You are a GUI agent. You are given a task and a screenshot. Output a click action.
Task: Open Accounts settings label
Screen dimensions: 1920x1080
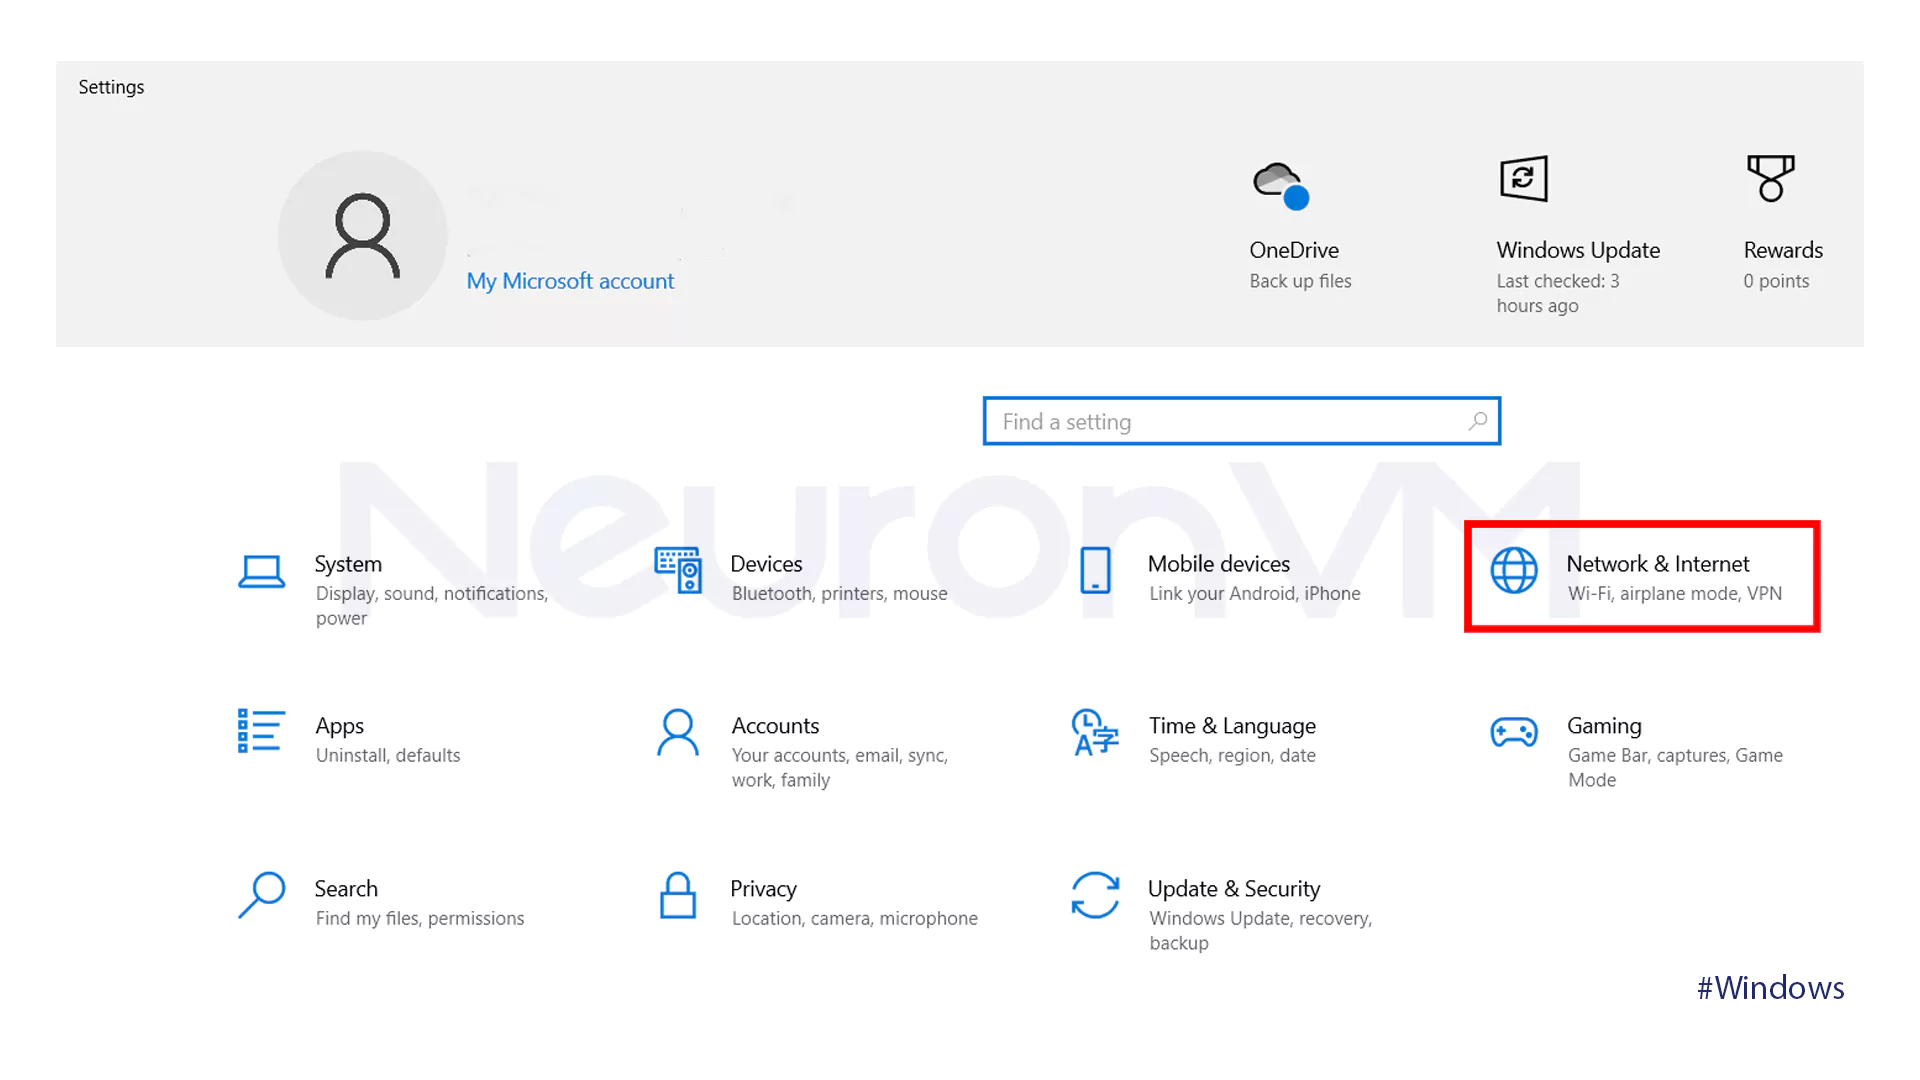775,726
